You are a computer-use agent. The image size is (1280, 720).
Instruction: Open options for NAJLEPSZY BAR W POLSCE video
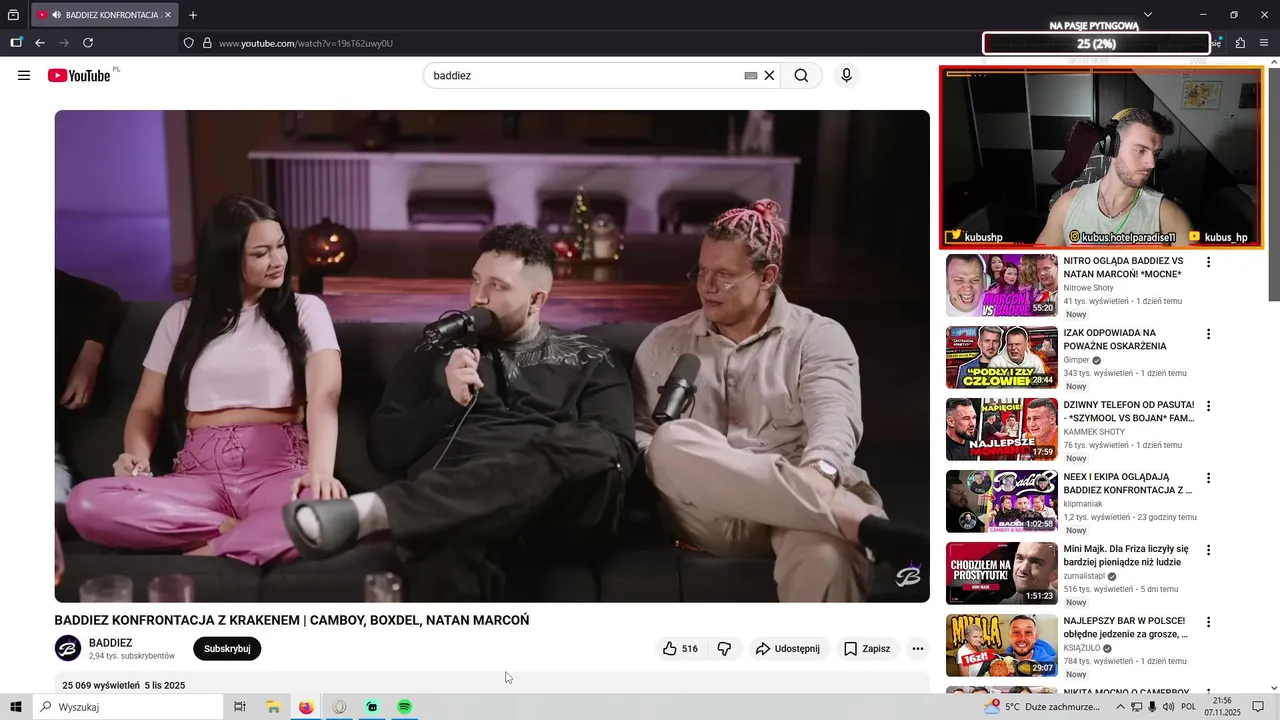pyautogui.click(x=1208, y=622)
